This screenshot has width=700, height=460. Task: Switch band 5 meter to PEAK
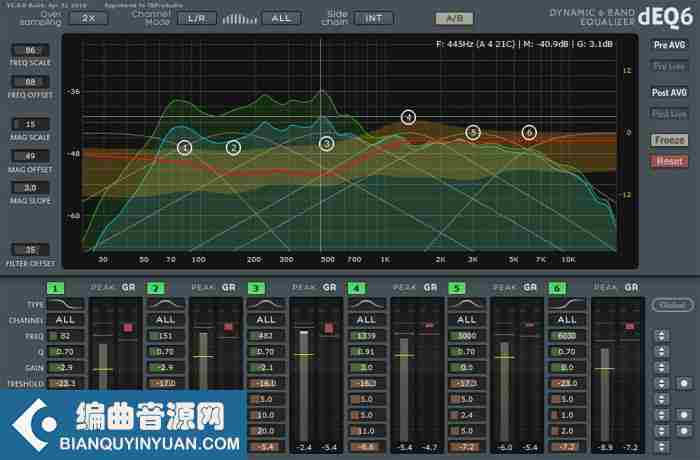(x=505, y=288)
